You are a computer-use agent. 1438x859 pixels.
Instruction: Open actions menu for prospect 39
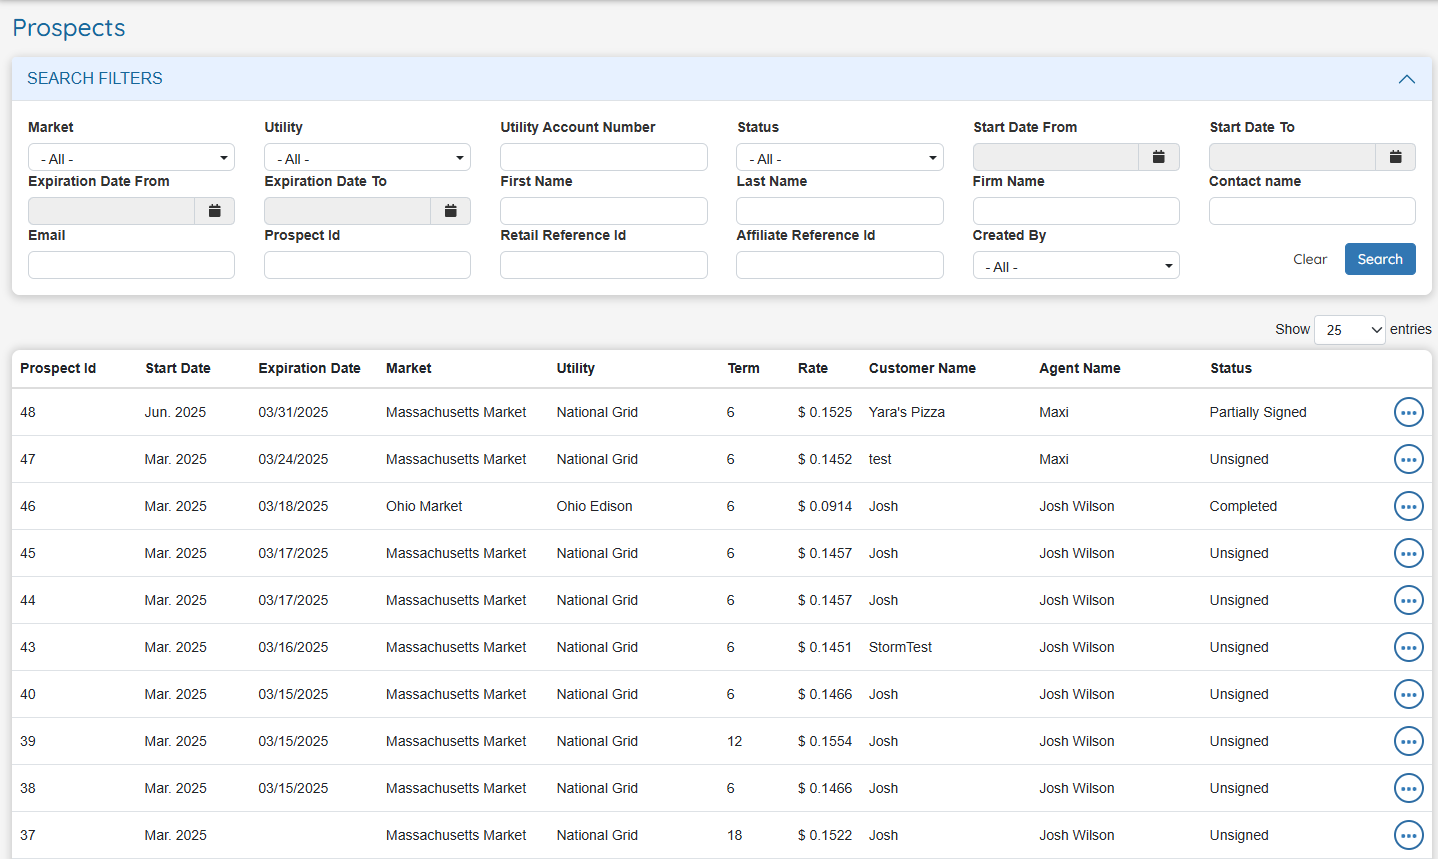point(1408,741)
